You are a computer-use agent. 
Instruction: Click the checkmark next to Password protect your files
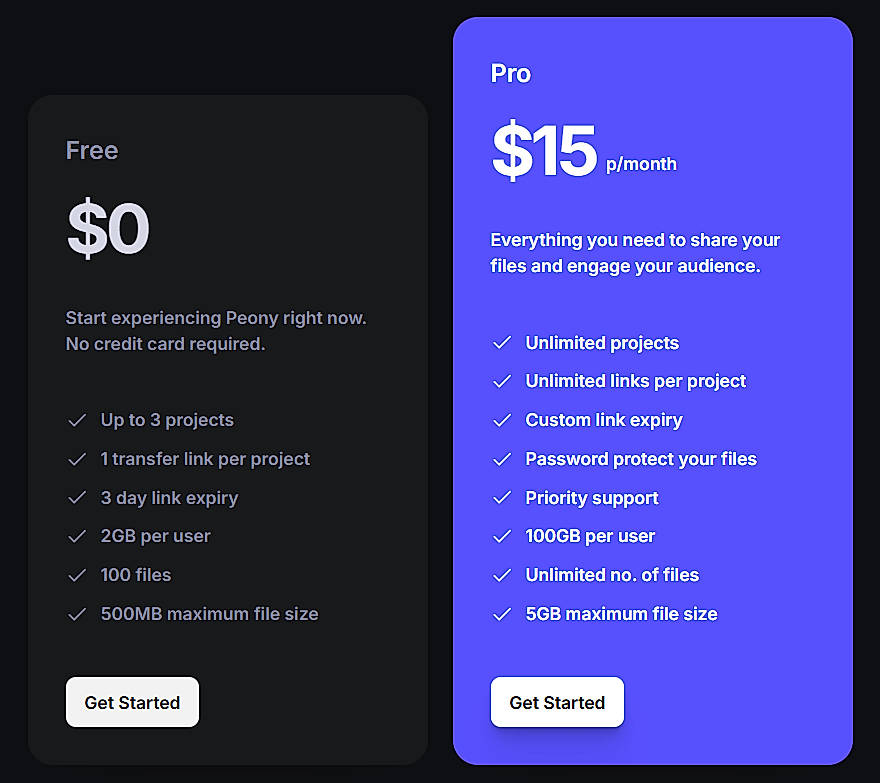[502, 459]
